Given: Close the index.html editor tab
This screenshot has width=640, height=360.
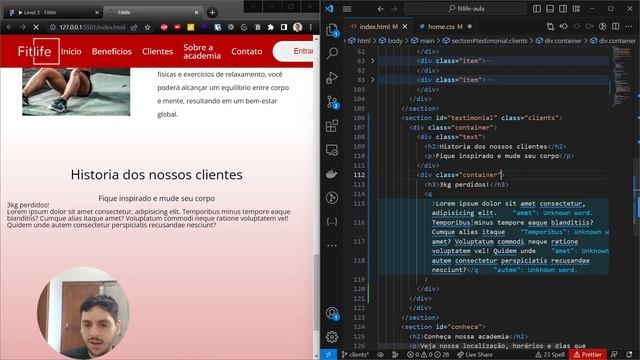Looking at the screenshot, I should click(404, 27).
